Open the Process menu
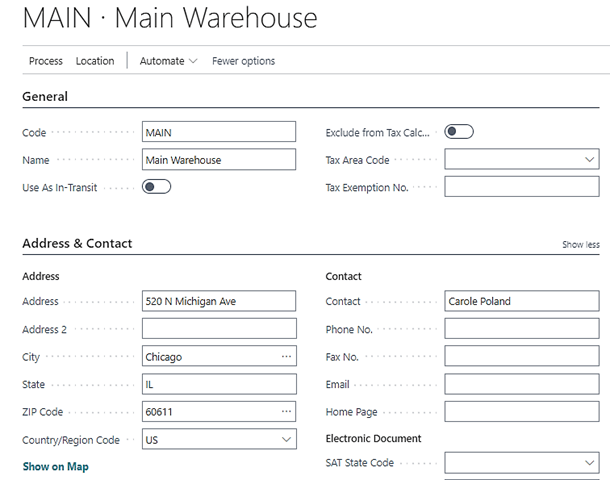 [x=46, y=61]
